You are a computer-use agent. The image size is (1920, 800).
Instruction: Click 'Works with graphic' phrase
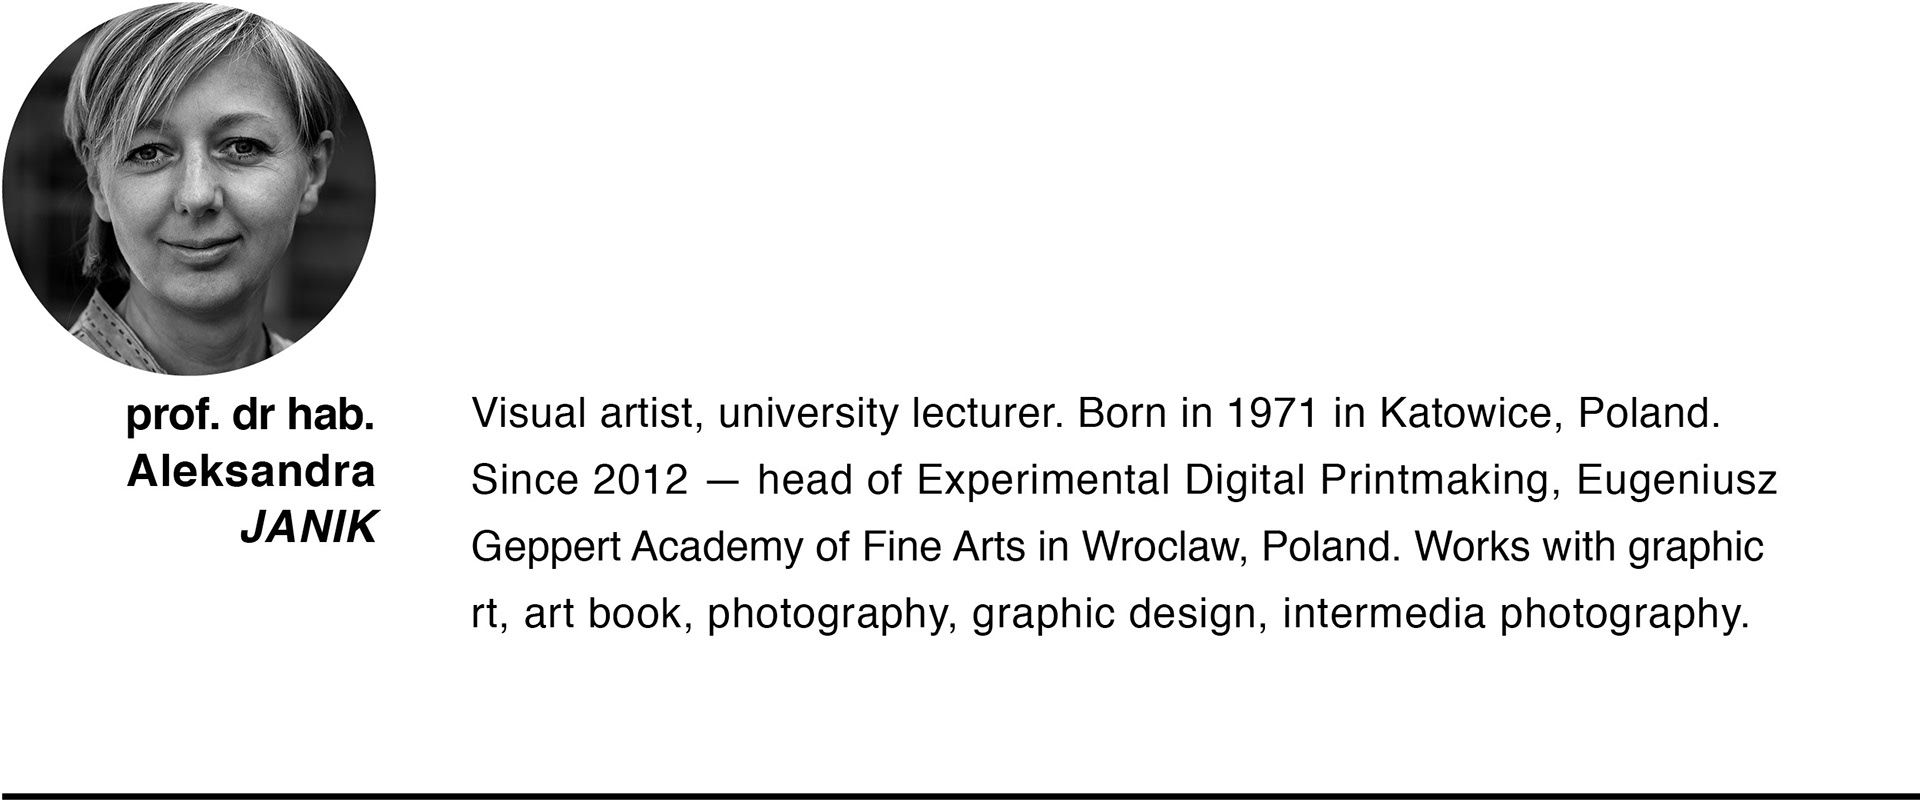1590,547
